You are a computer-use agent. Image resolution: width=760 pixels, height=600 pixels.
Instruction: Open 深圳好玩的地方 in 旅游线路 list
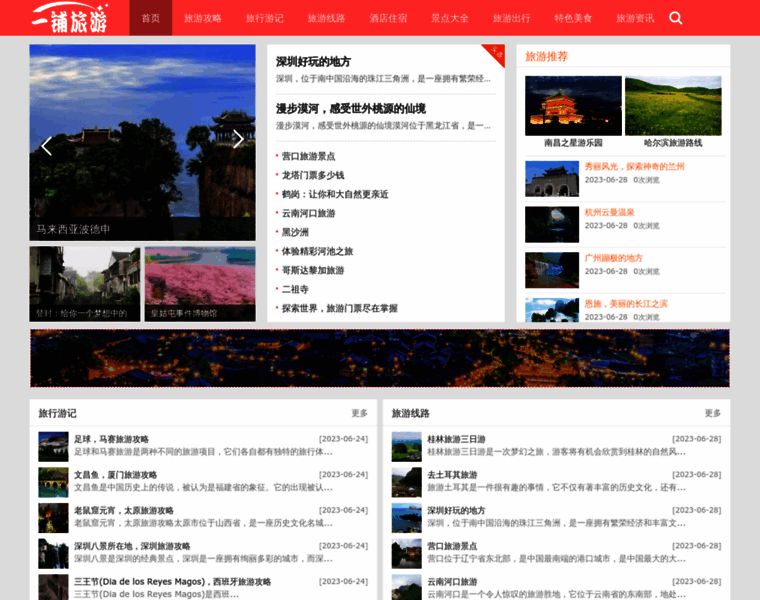coord(457,510)
